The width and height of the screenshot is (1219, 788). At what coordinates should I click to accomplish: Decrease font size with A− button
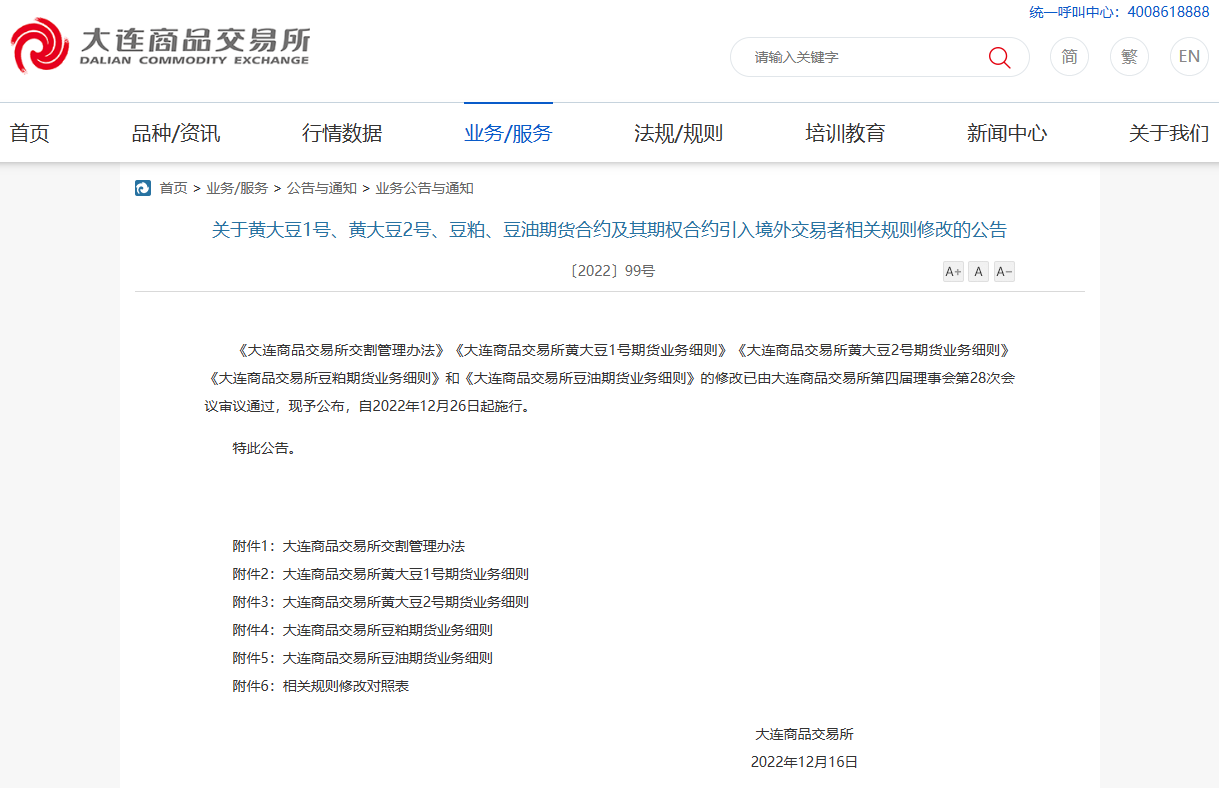[1004, 272]
